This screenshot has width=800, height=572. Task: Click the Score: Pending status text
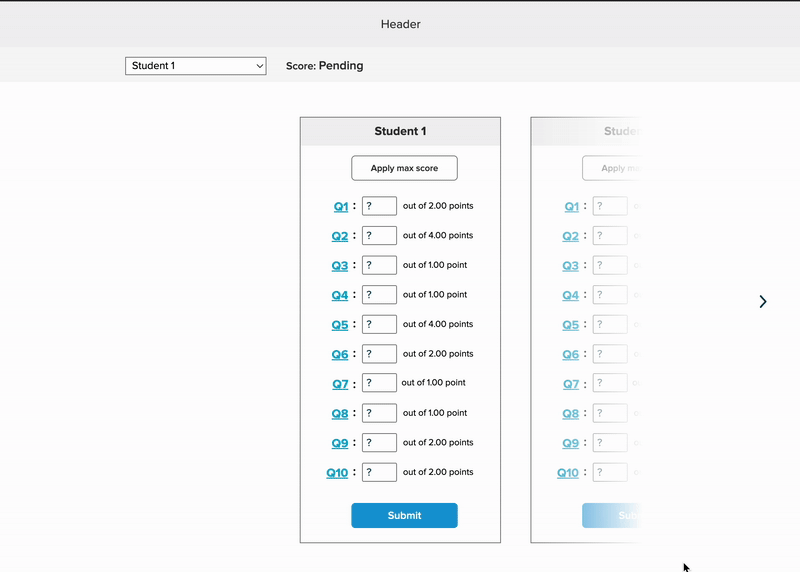[324, 66]
